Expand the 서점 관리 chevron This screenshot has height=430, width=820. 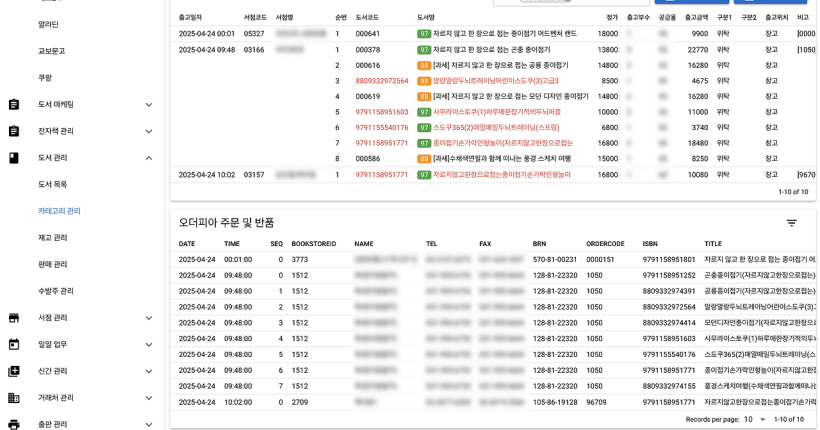(149, 318)
